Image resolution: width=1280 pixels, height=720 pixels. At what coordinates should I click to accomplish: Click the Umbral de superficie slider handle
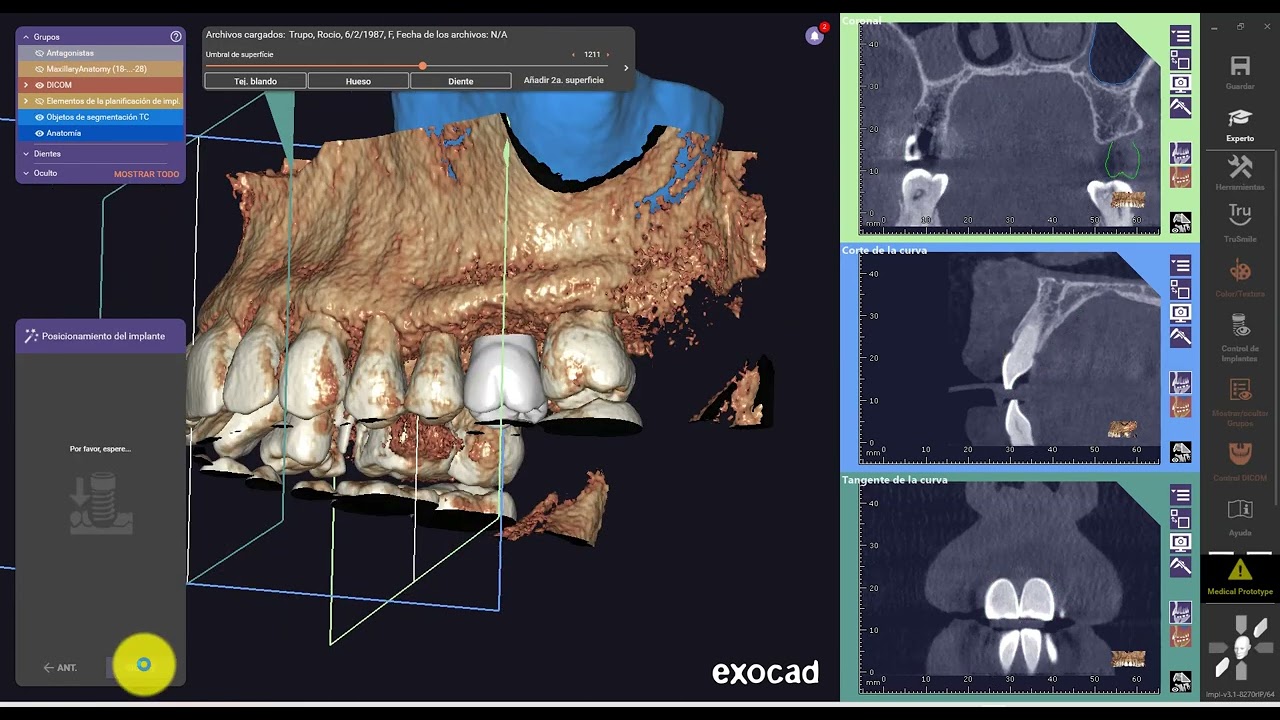pyautogui.click(x=422, y=66)
